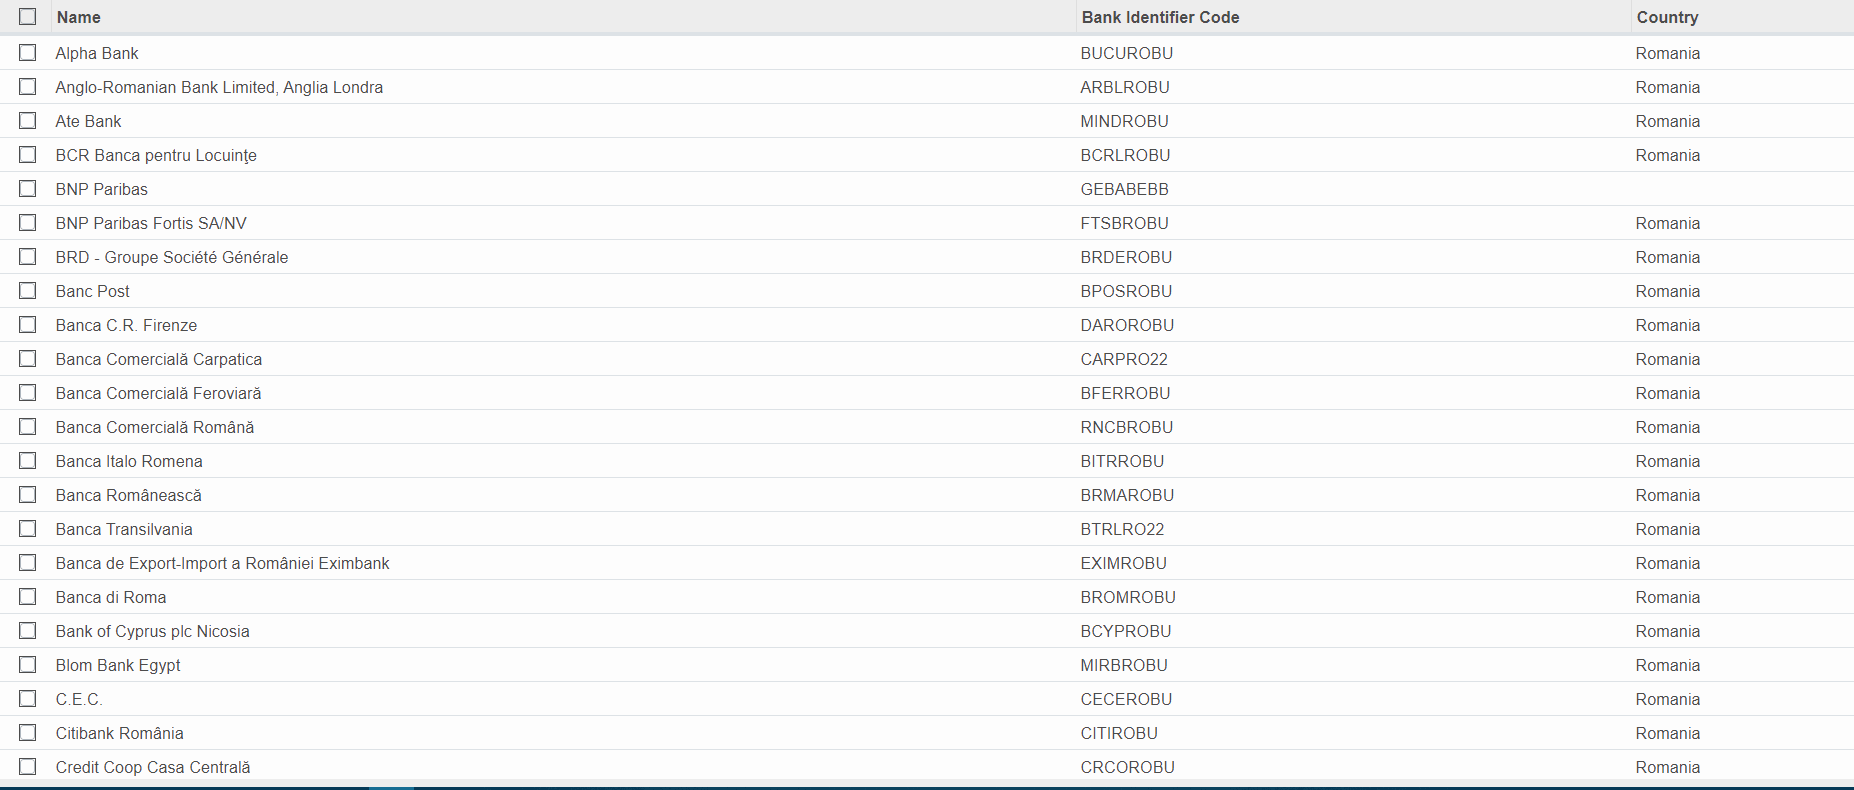
Task: Click the FTSBROBU code
Action: pyautogui.click(x=1125, y=223)
